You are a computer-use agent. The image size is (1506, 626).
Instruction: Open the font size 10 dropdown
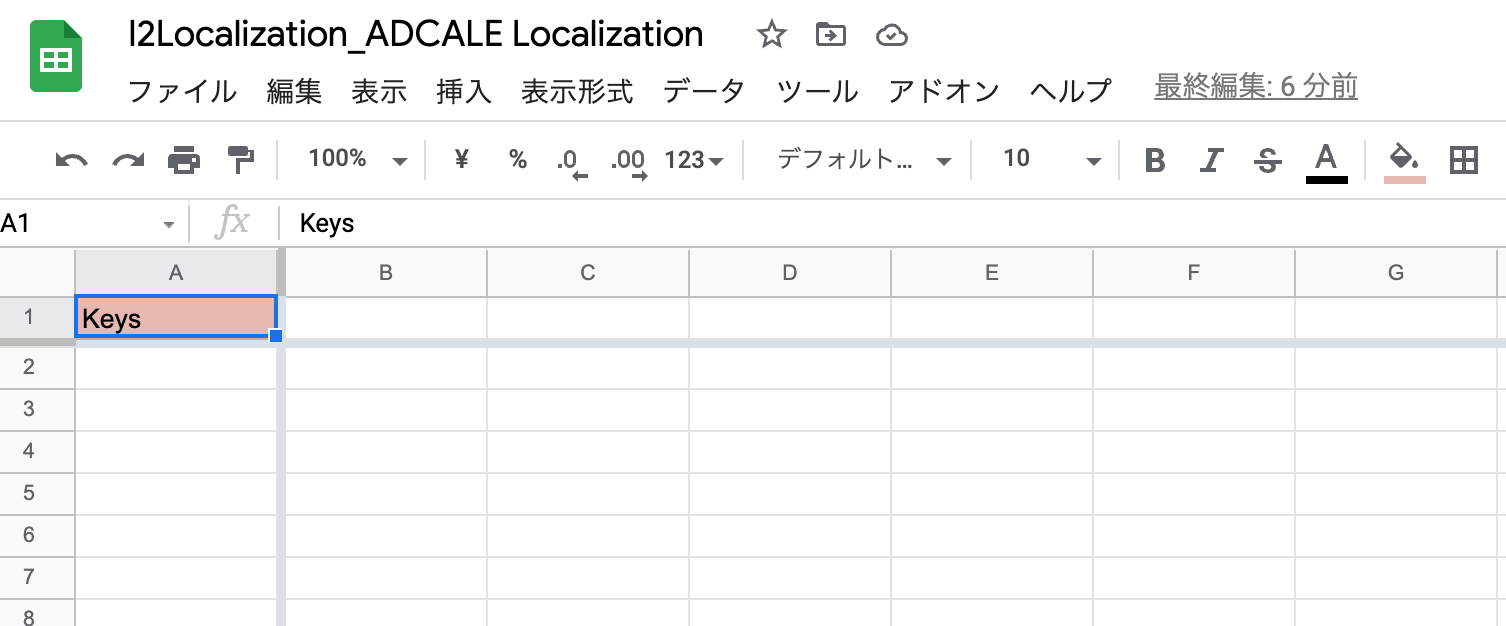tap(1051, 160)
